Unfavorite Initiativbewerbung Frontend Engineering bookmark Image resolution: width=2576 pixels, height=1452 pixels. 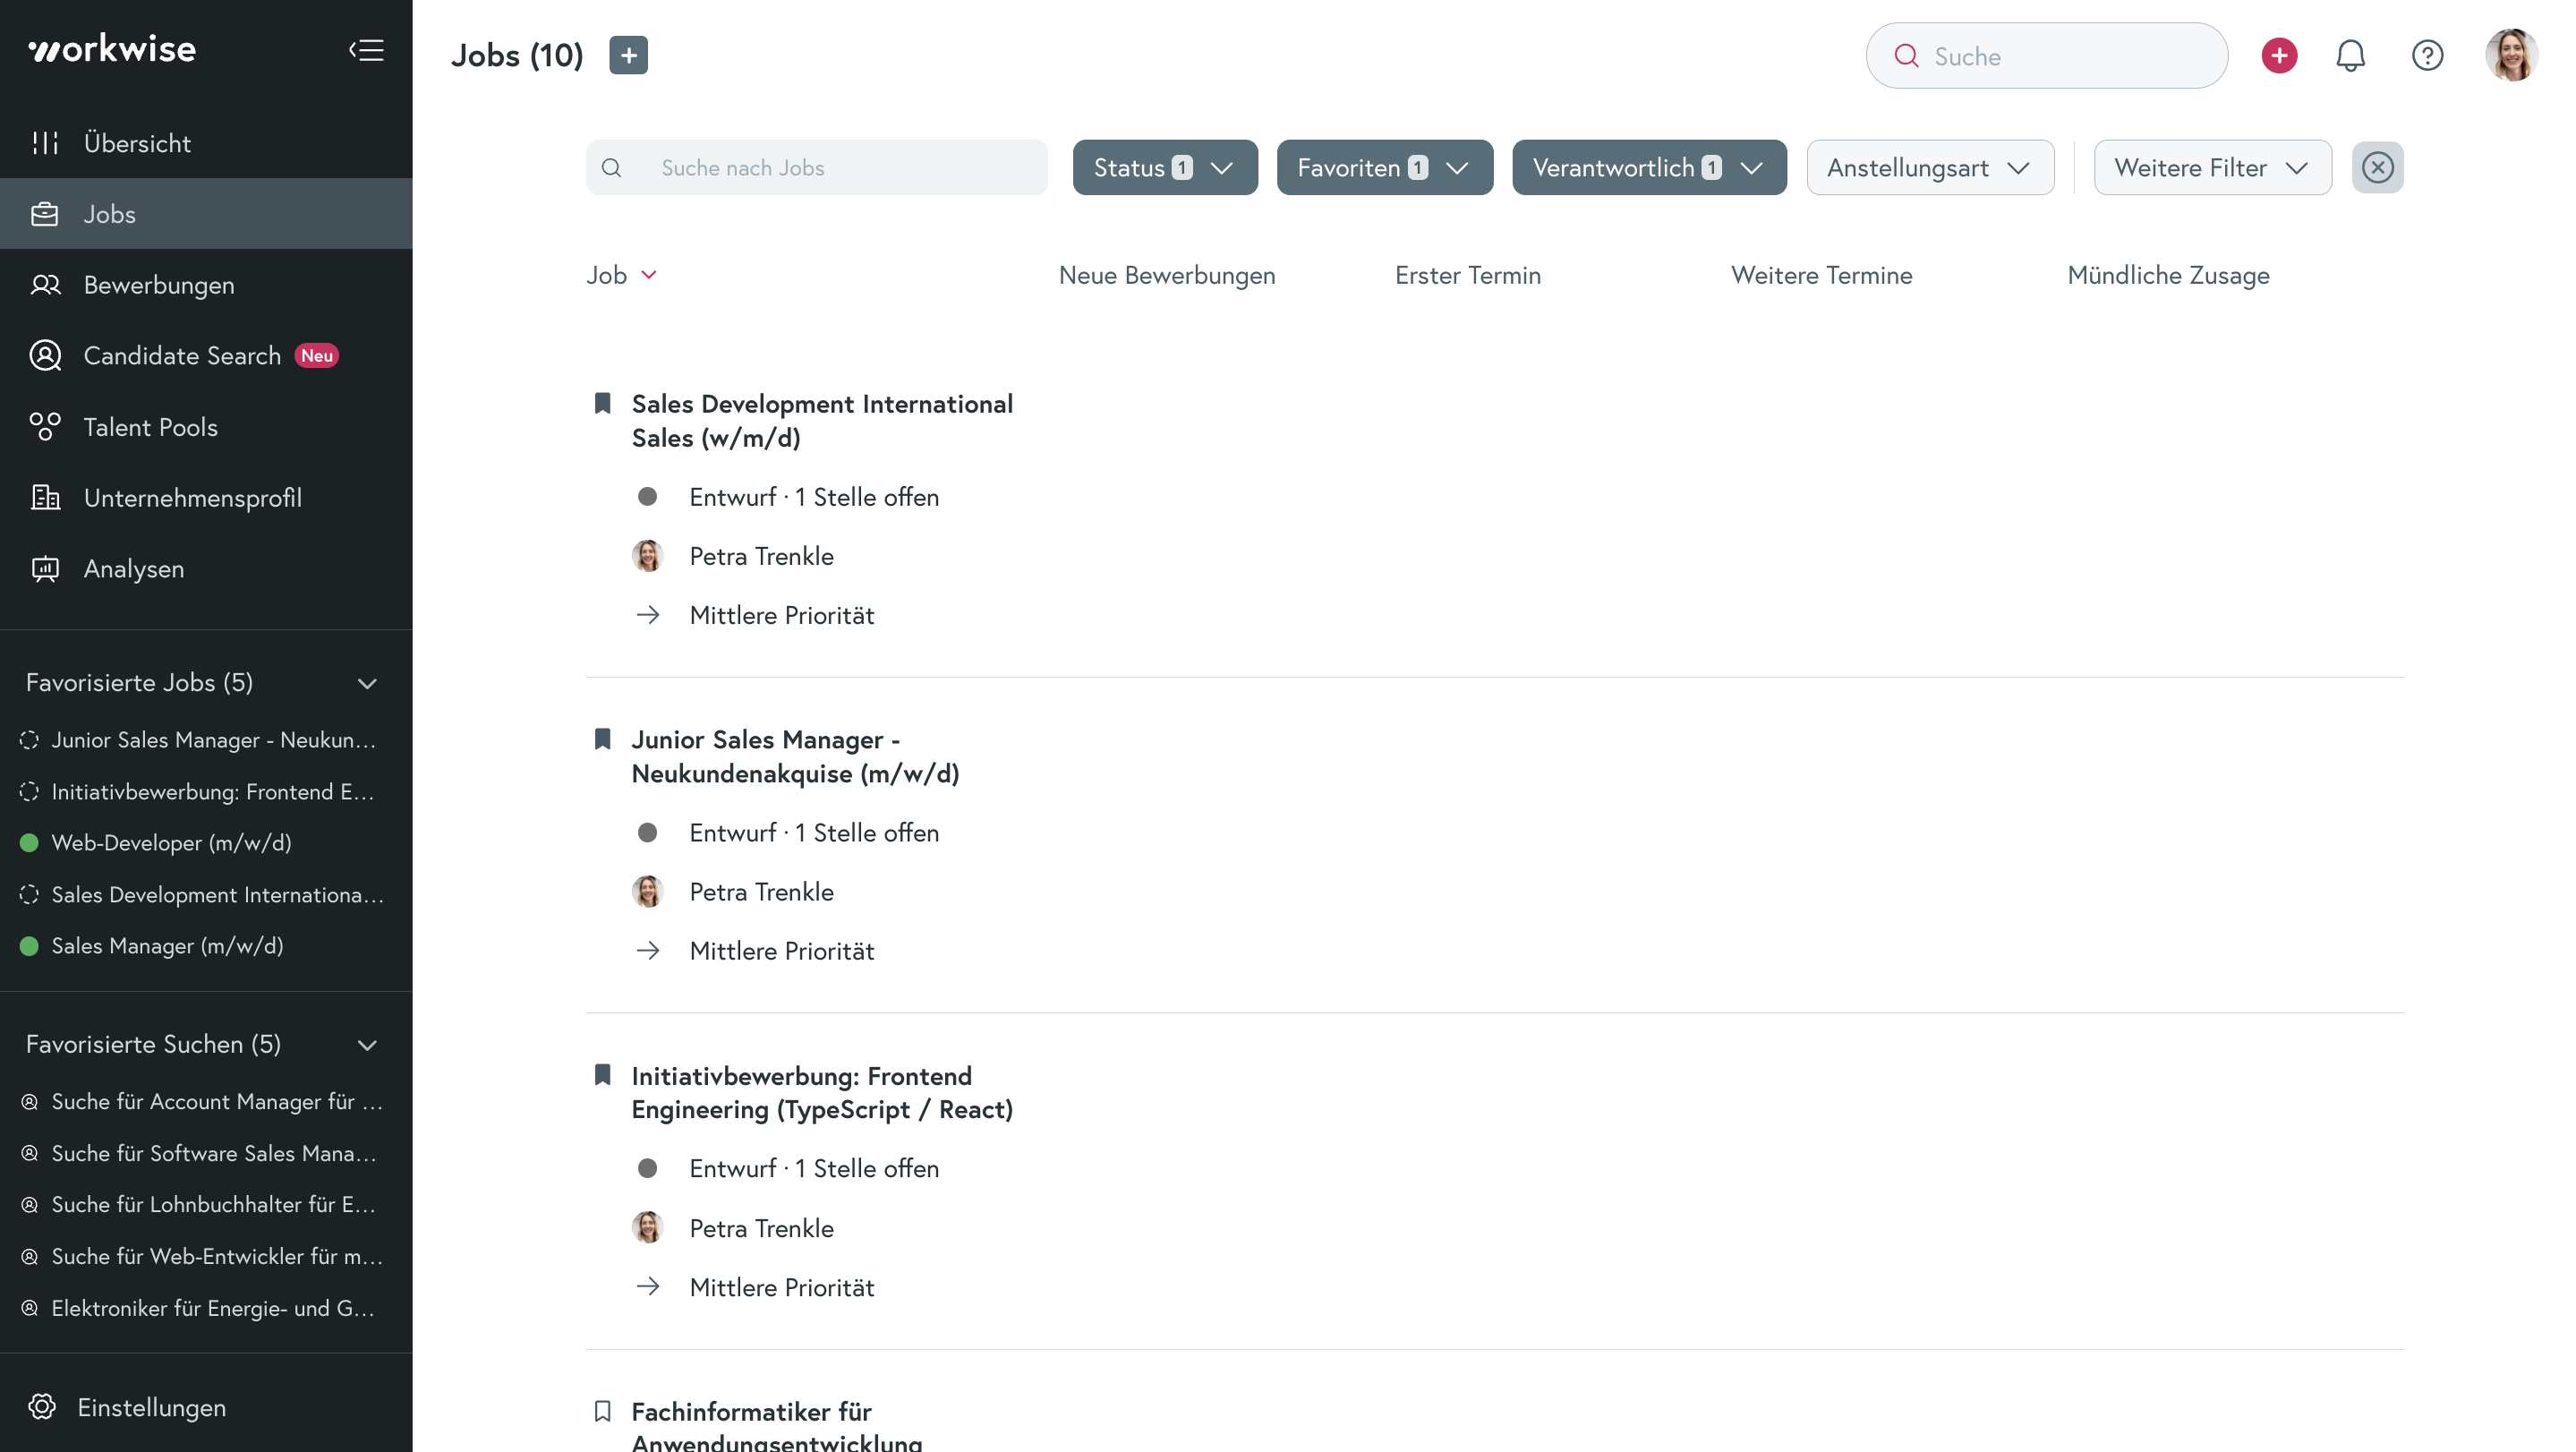tap(602, 1075)
